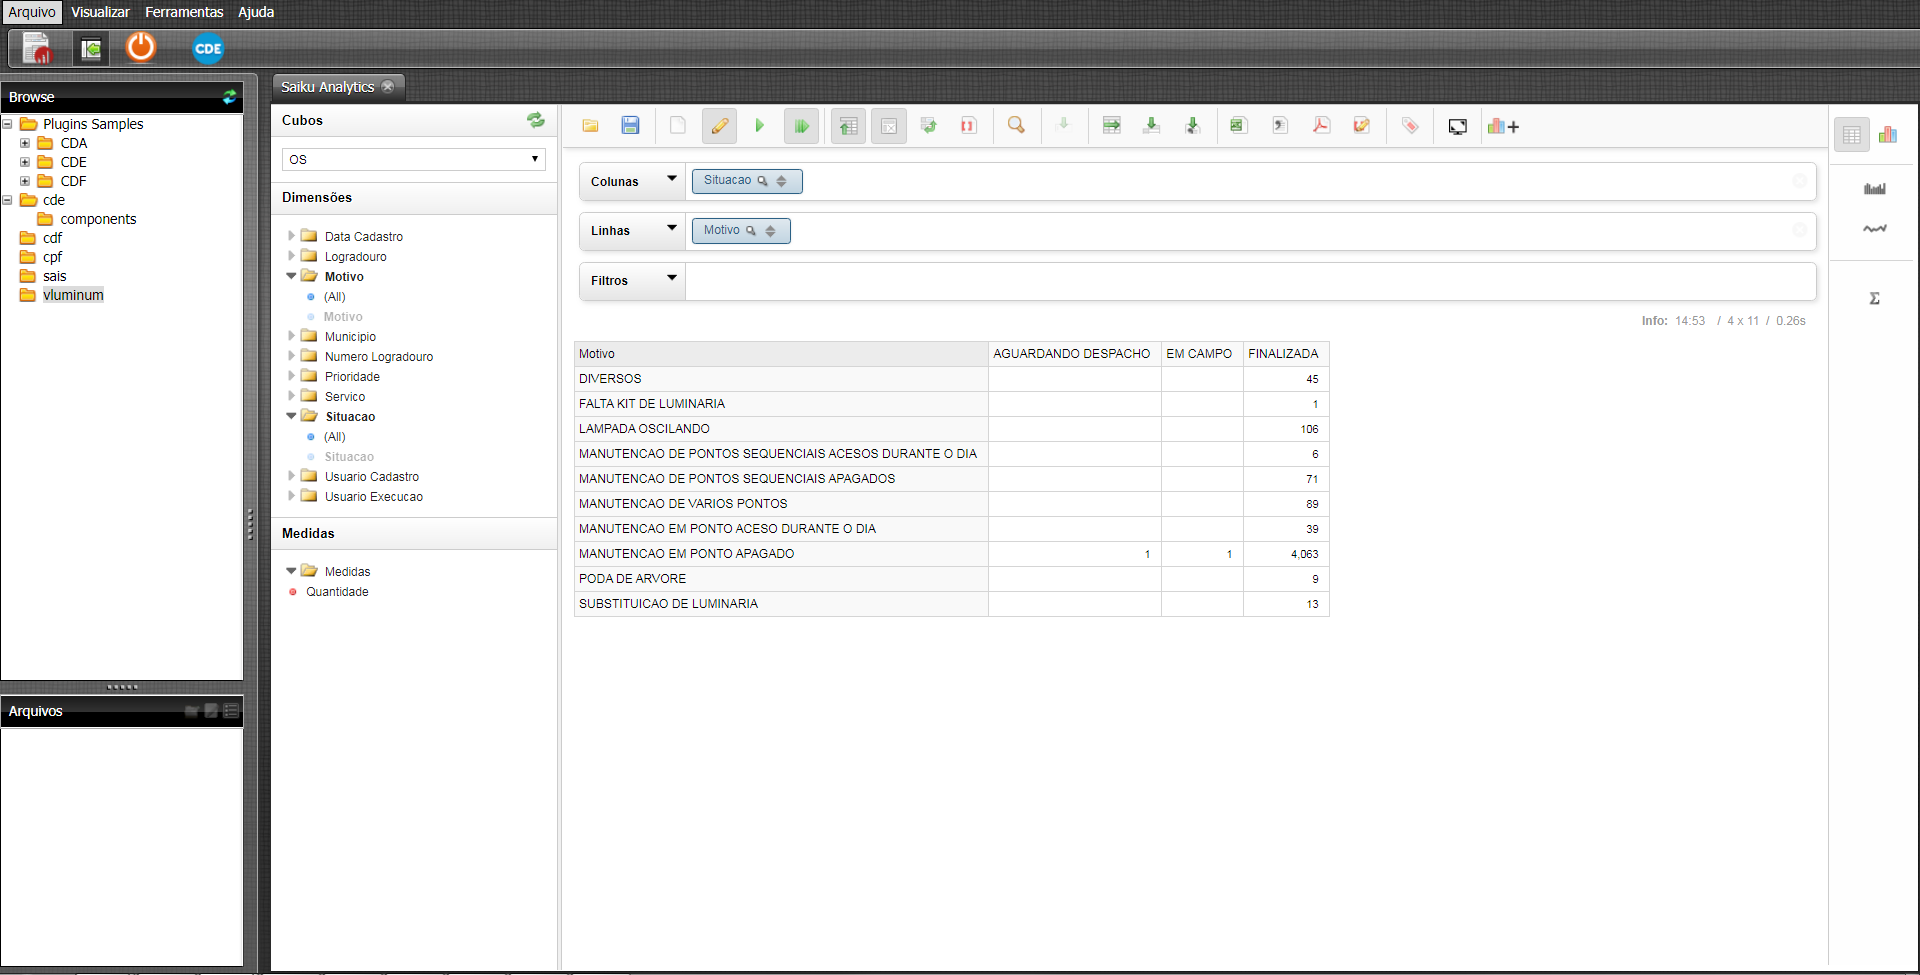Switch to chart view mode
1920x975 pixels.
coord(1888,134)
